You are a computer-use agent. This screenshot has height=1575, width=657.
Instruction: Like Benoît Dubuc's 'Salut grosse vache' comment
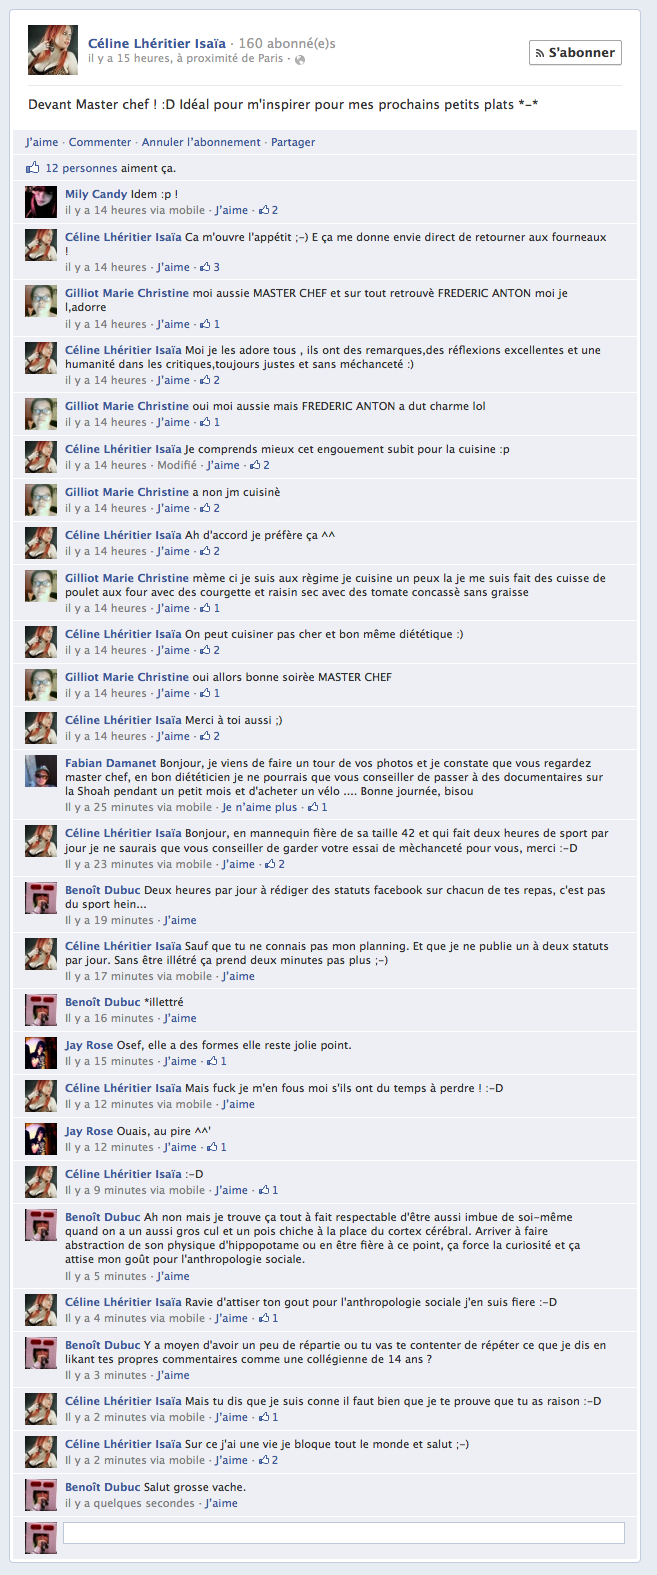coord(222,1503)
